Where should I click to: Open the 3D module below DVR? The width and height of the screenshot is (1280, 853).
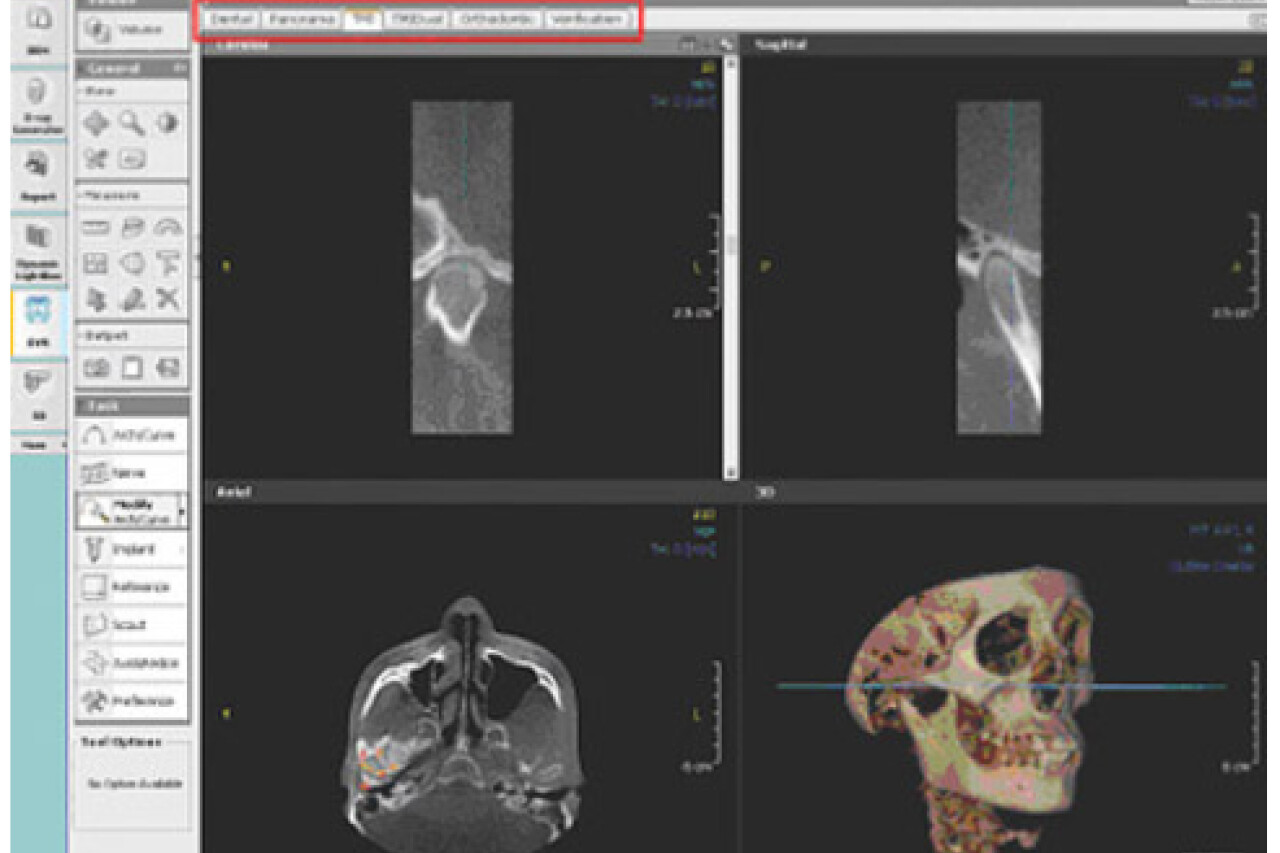pos(38,396)
